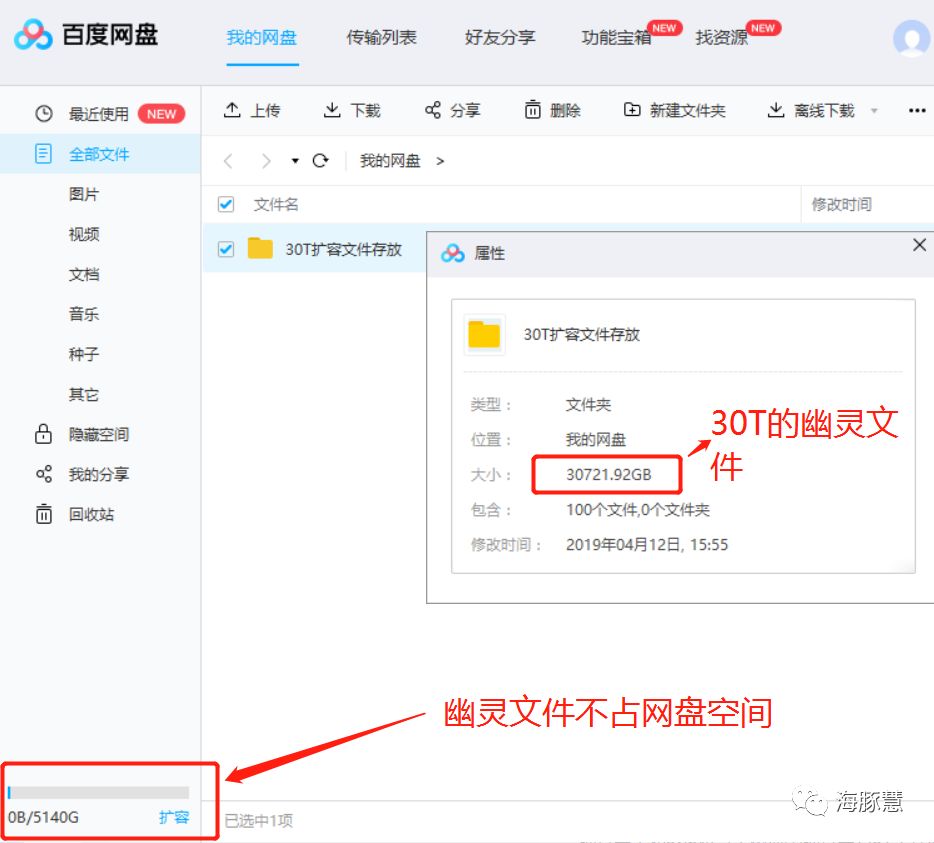Open the 找资源 tab

[x=722, y=38]
